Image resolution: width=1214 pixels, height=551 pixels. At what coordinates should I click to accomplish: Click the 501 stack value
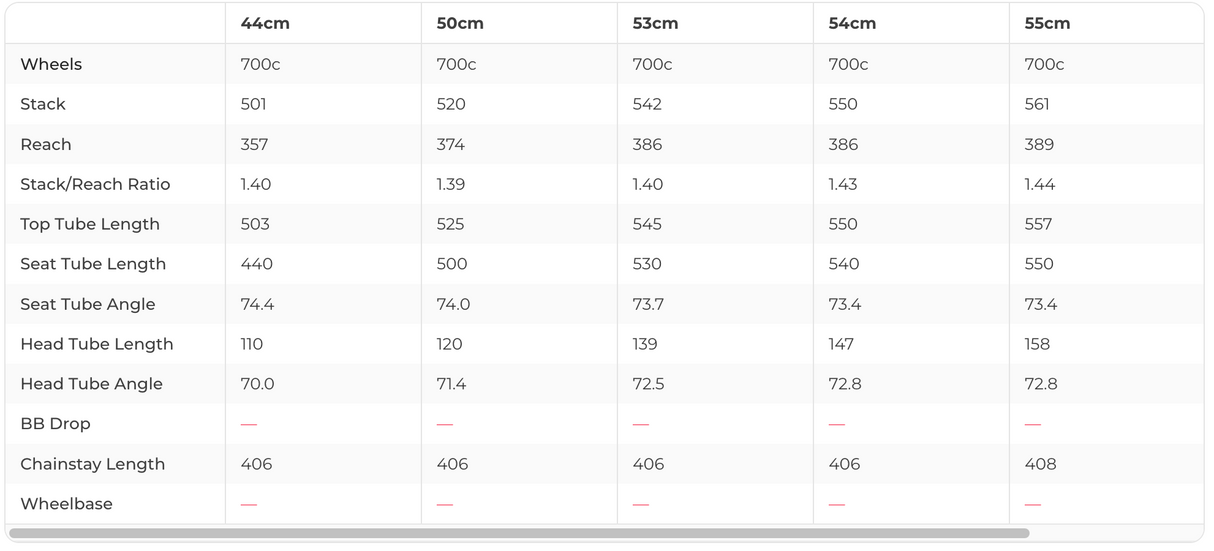(x=254, y=104)
